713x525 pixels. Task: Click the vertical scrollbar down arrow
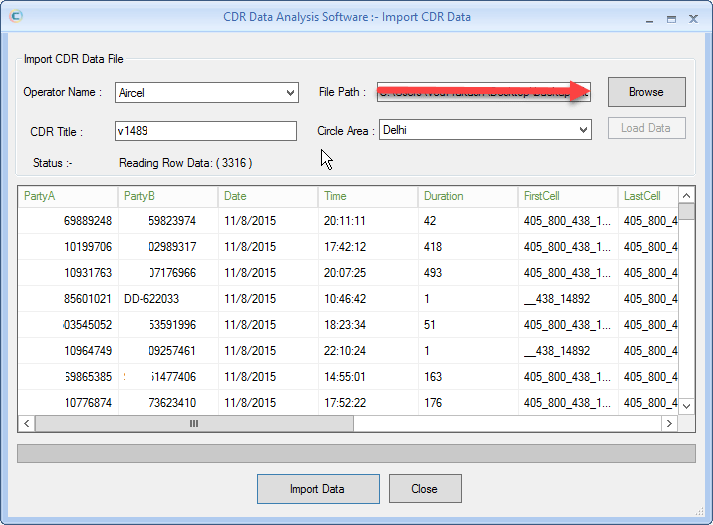coord(687,406)
